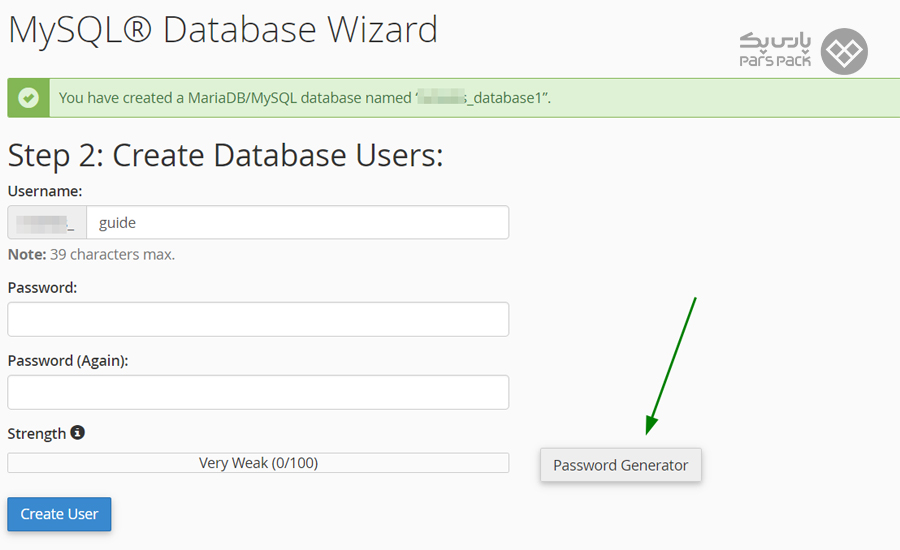900x550 pixels.
Task: Focus the Password (Again) input field
Action: click(258, 392)
